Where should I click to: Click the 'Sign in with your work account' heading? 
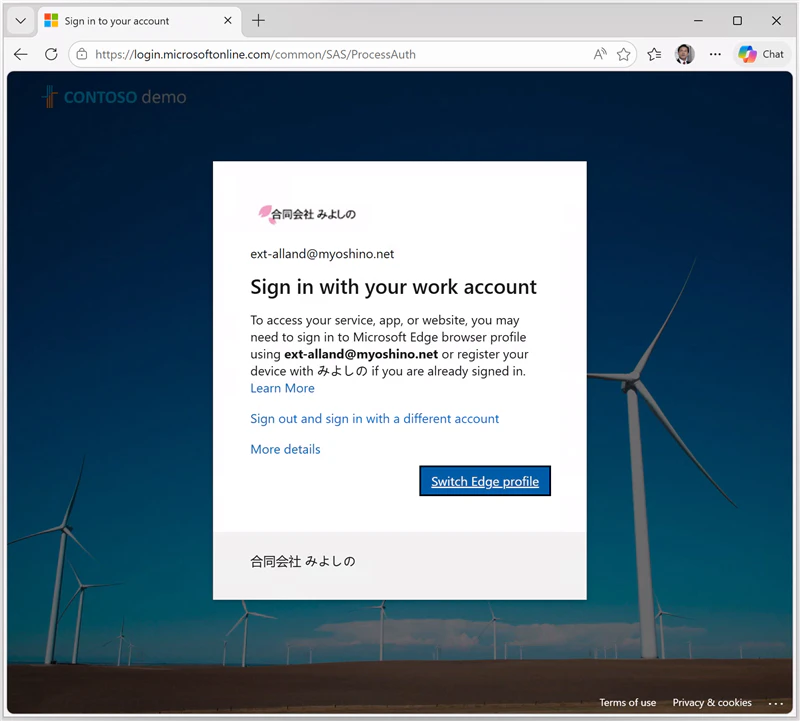pyautogui.click(x=393, y=287)
